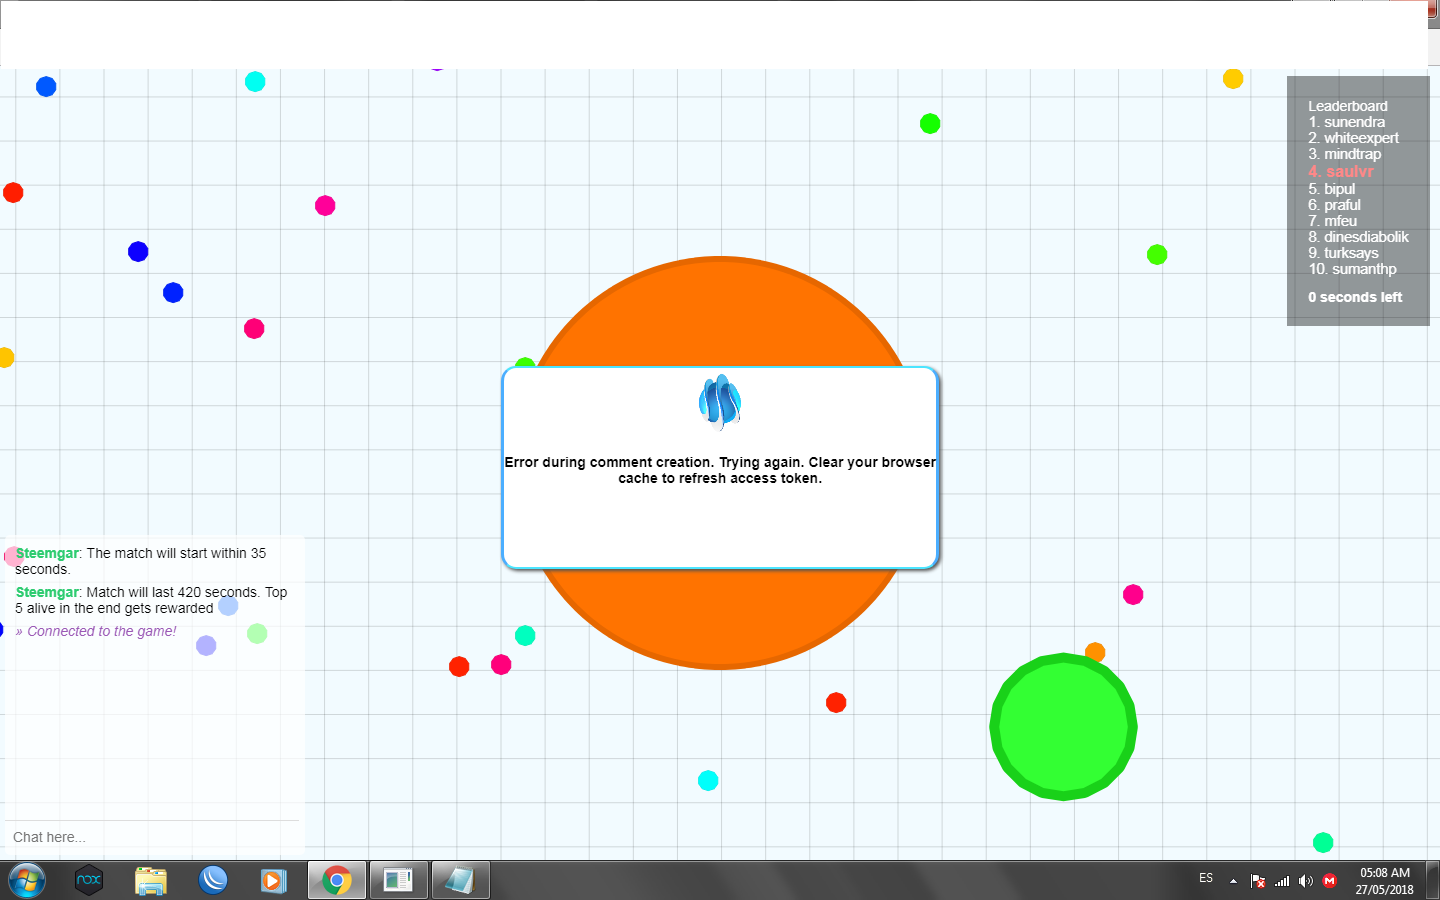The width and height of the screenshot is (1440, 900).
Task: Click the Show desktop strip
Action: click(1433, 880)
